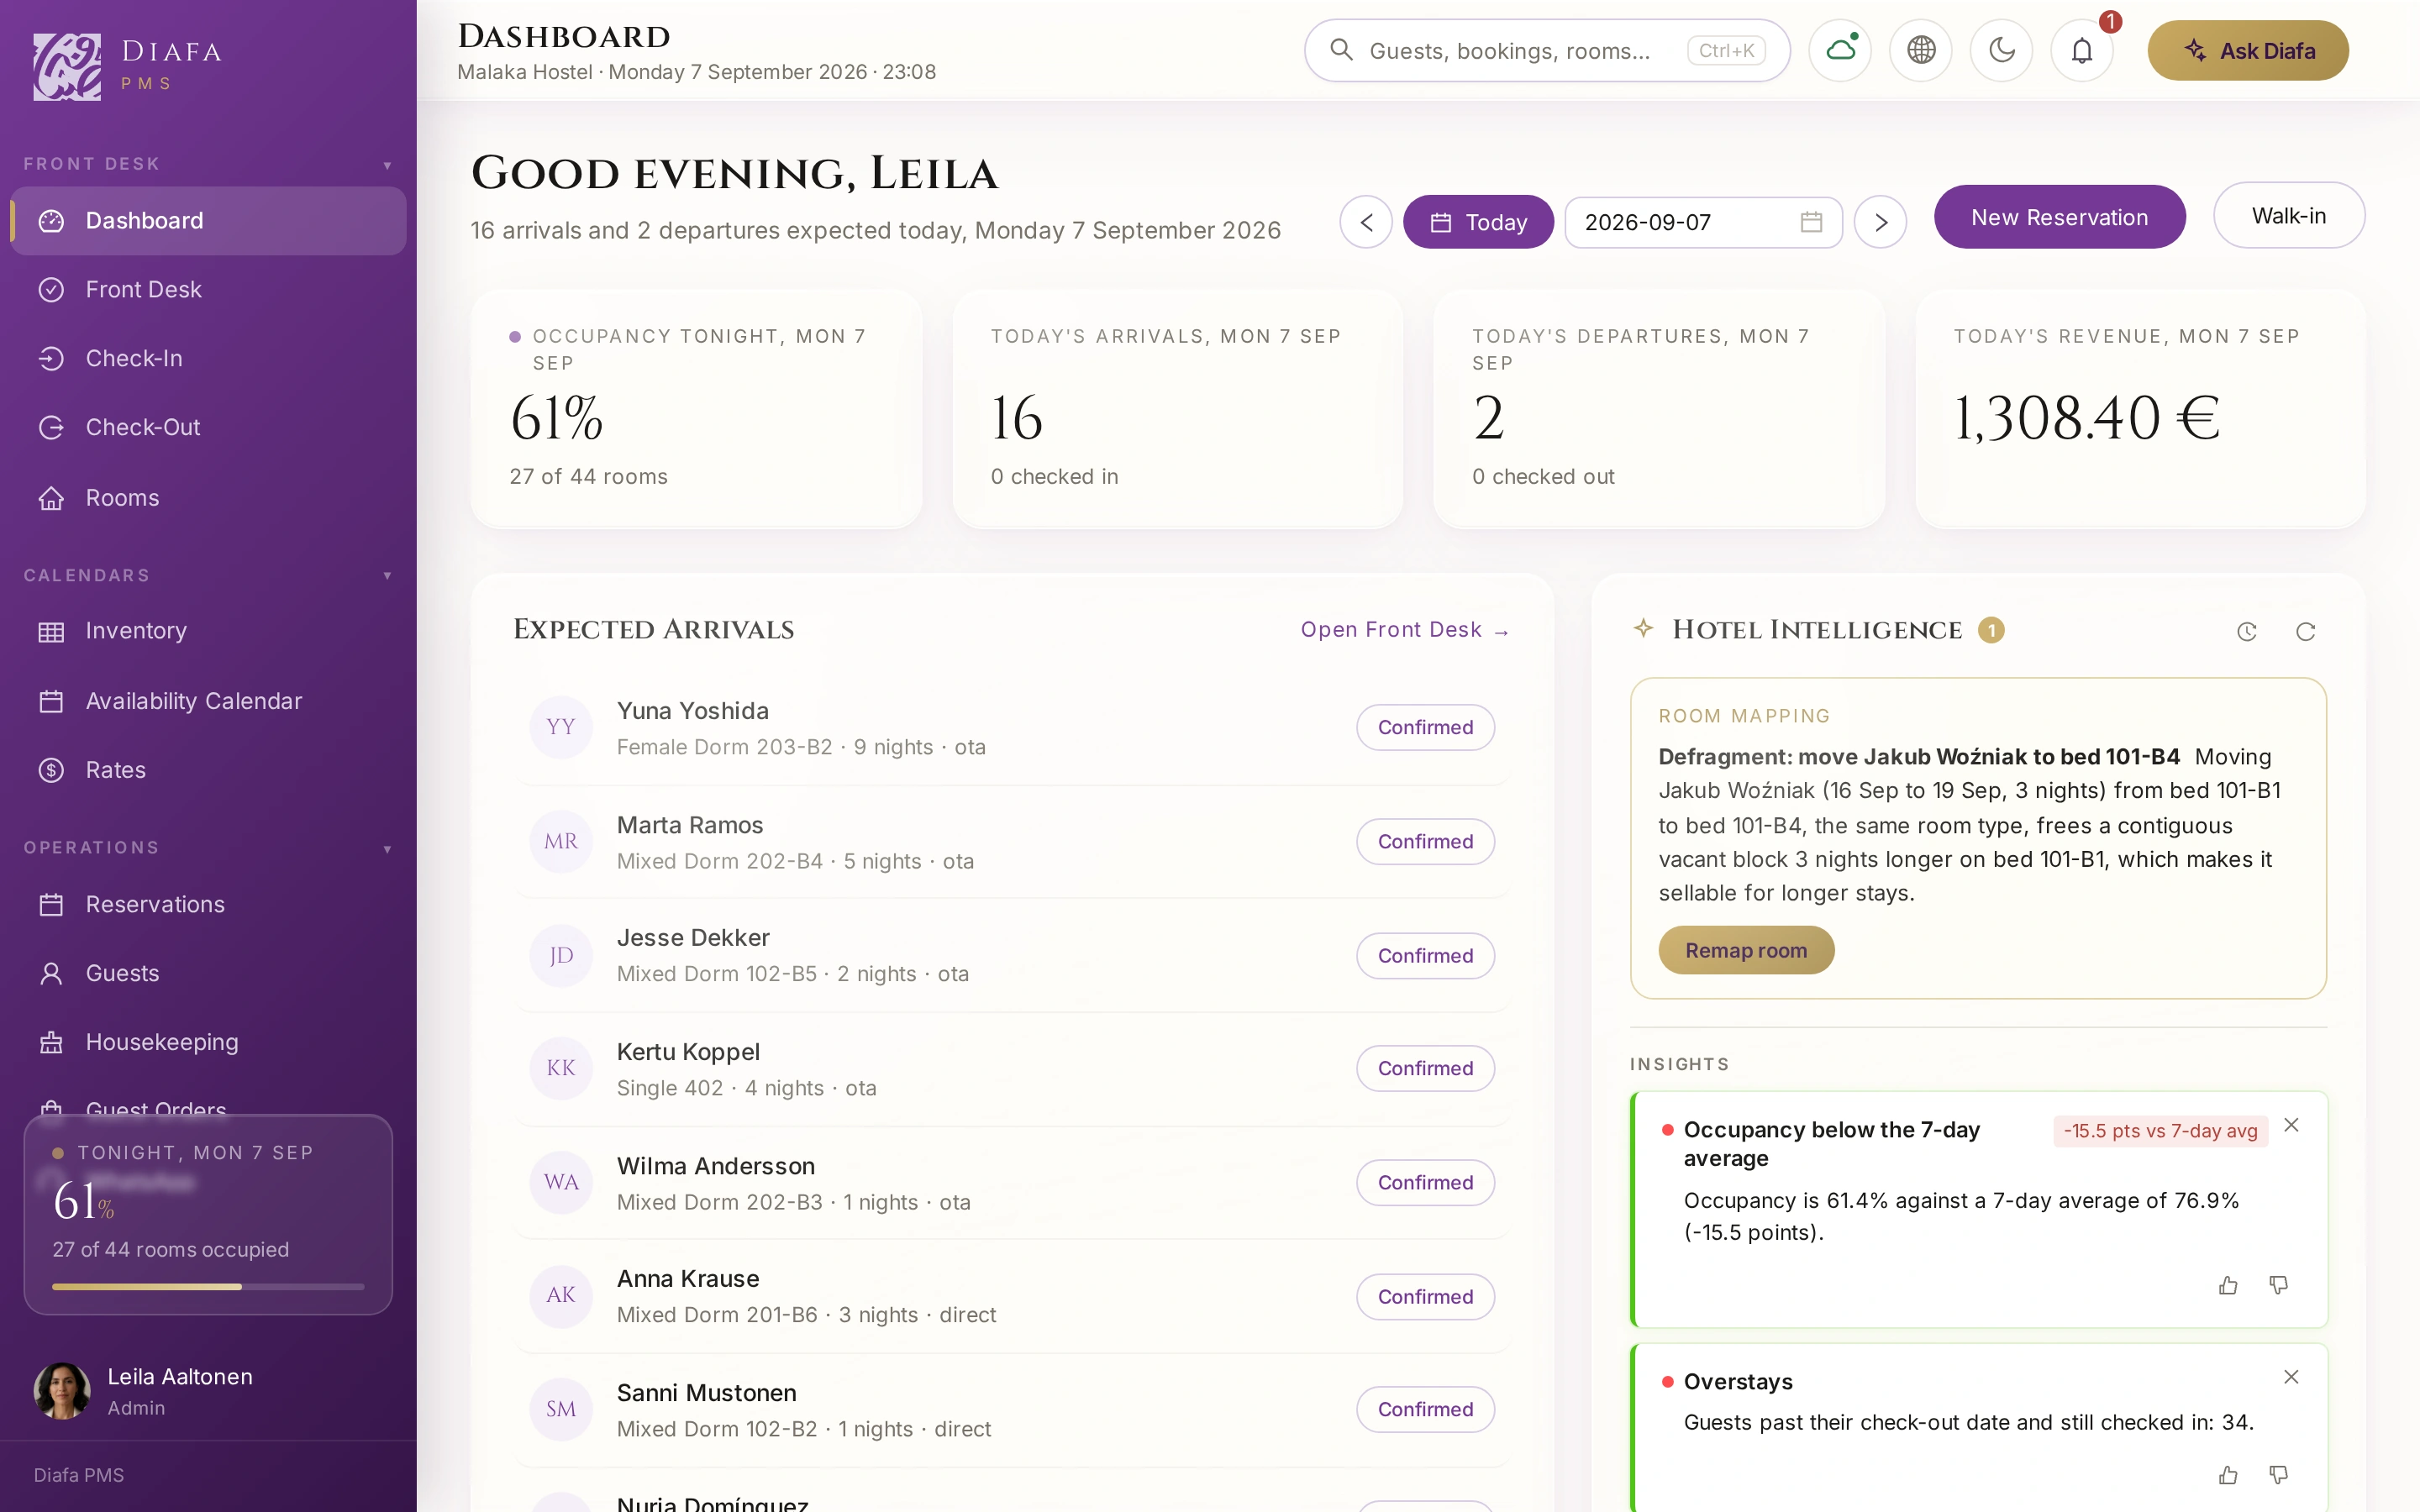Thumbs up the Occupancy below average insight
2420x1512 pixels.
point(2228,1285)
